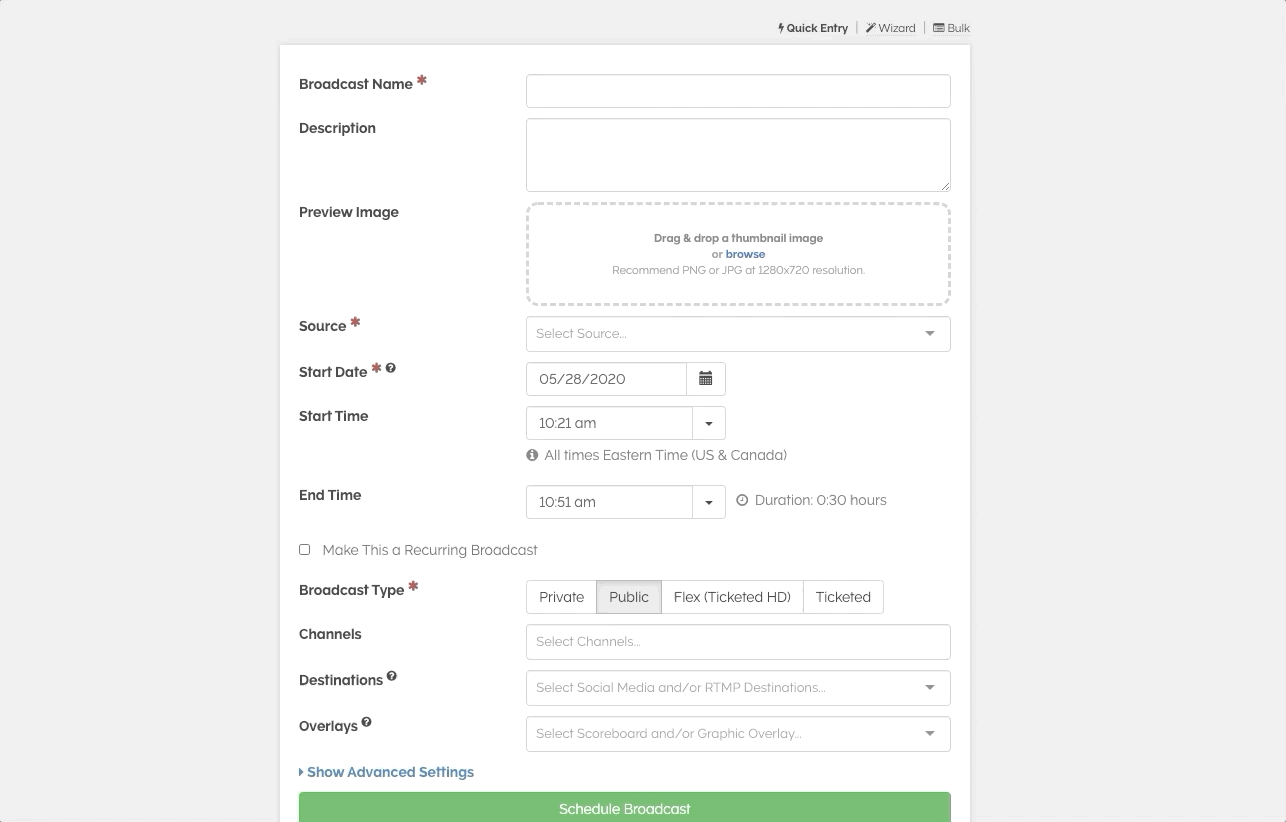The width and height of the screenshot is (1286, 822).
Task: Click the Start Date help question icon
Action: [391, 368]
